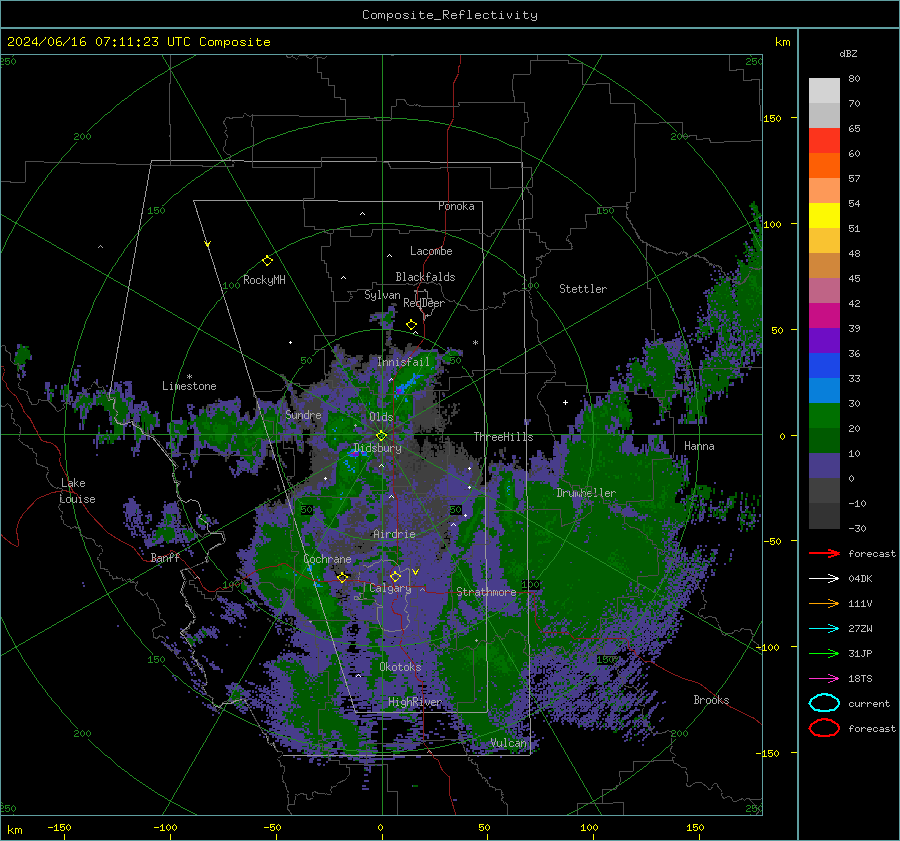
Task: Click yellow diamond marker below RedDeer
Action: click(x=411, y=325)
